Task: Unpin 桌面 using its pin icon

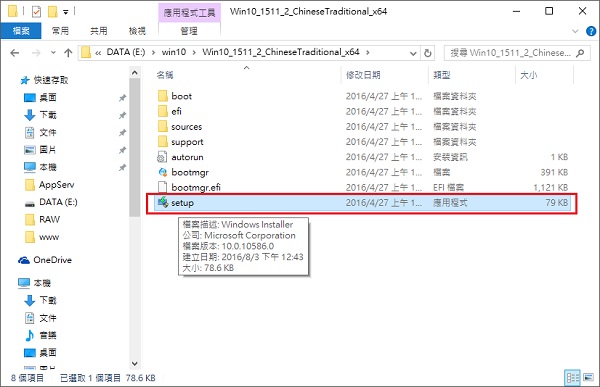Action: click(122, 98)
